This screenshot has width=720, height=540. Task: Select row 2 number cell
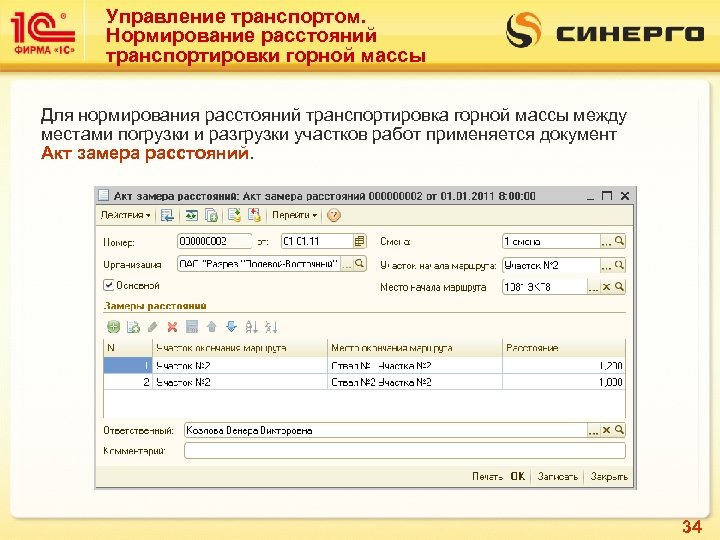click(x=128, y=382)
